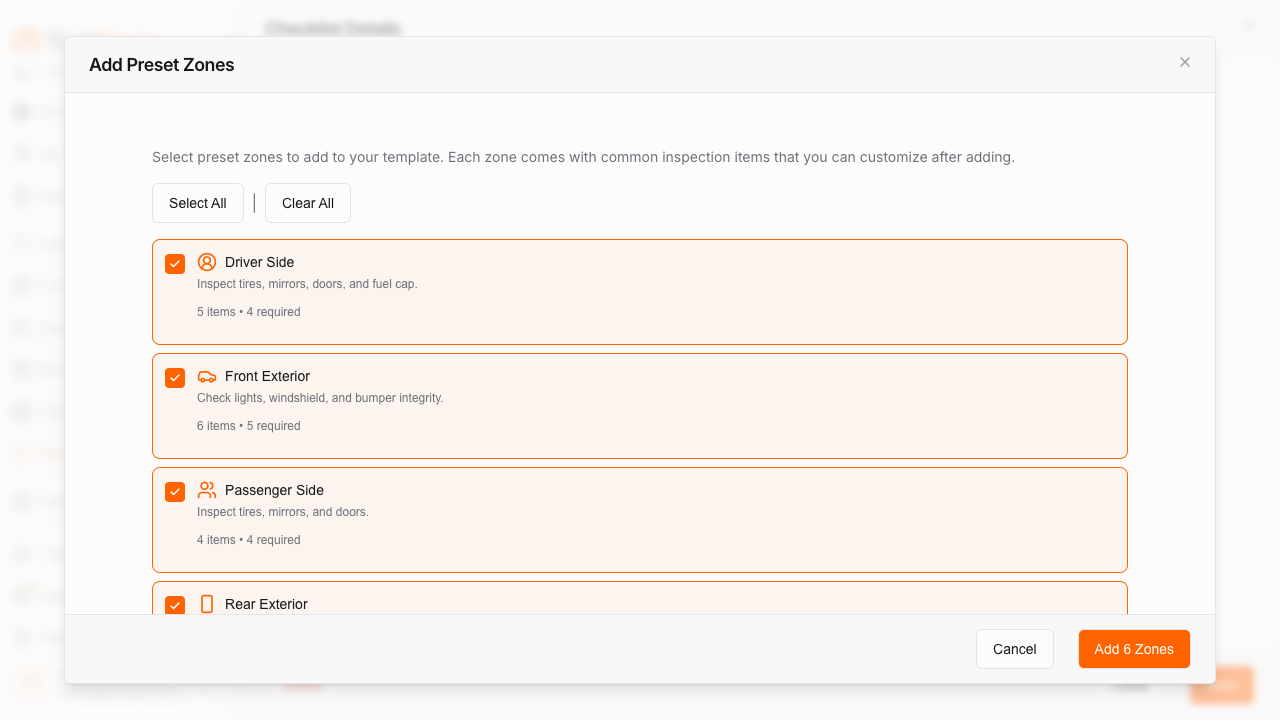This screenshot has height=720, width=1280.
Task: Click the Front Exterior zone title
Action: 267,376
